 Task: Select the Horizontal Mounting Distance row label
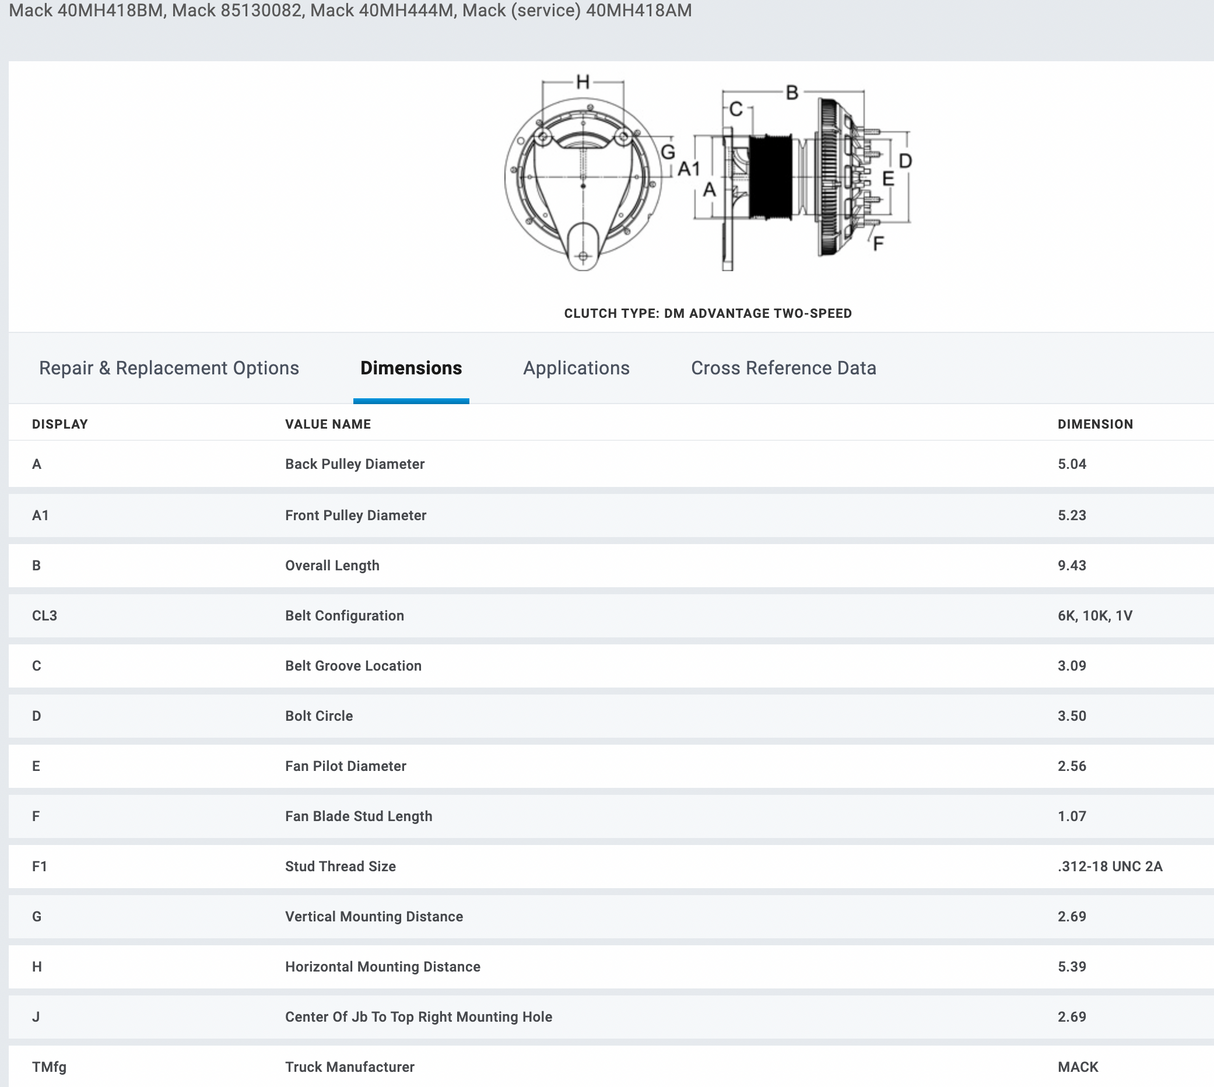click(383, 967)
